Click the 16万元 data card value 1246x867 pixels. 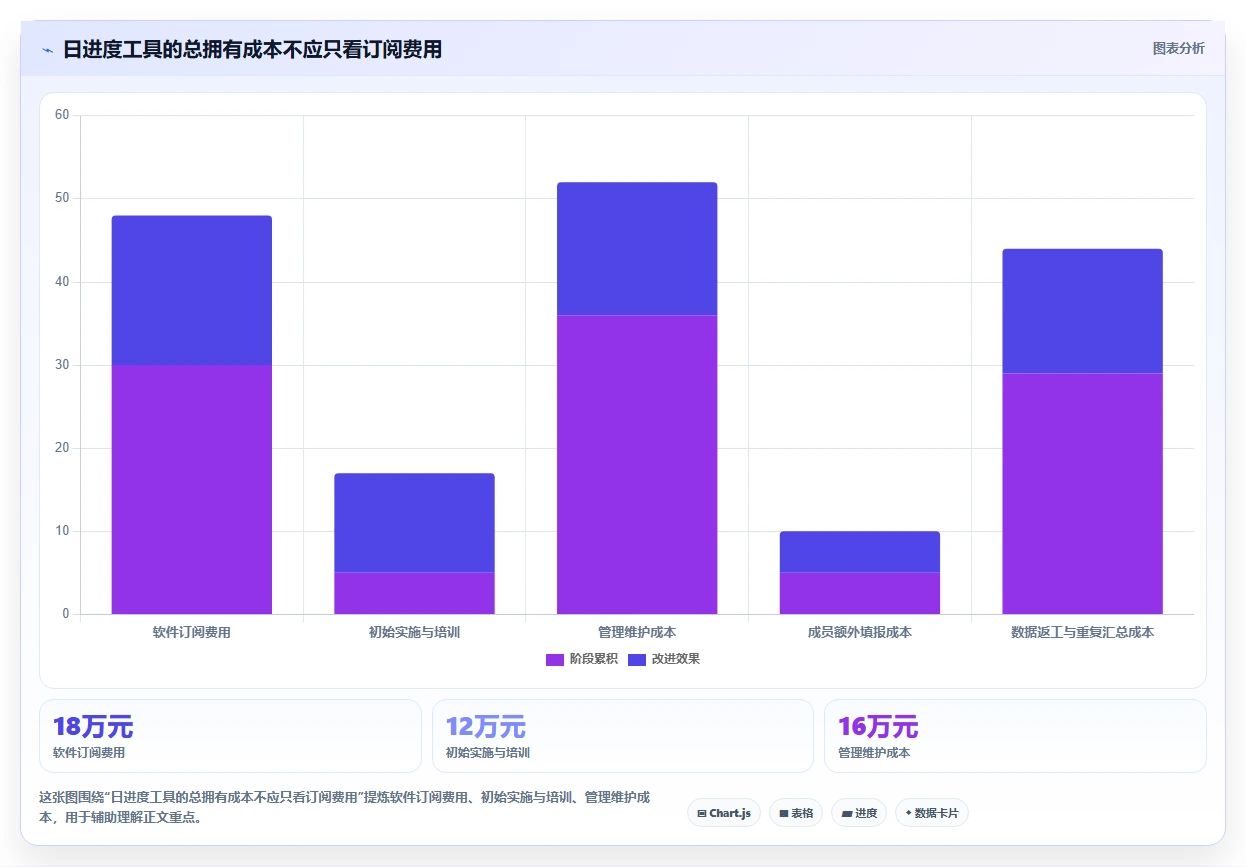click(878, 727)
